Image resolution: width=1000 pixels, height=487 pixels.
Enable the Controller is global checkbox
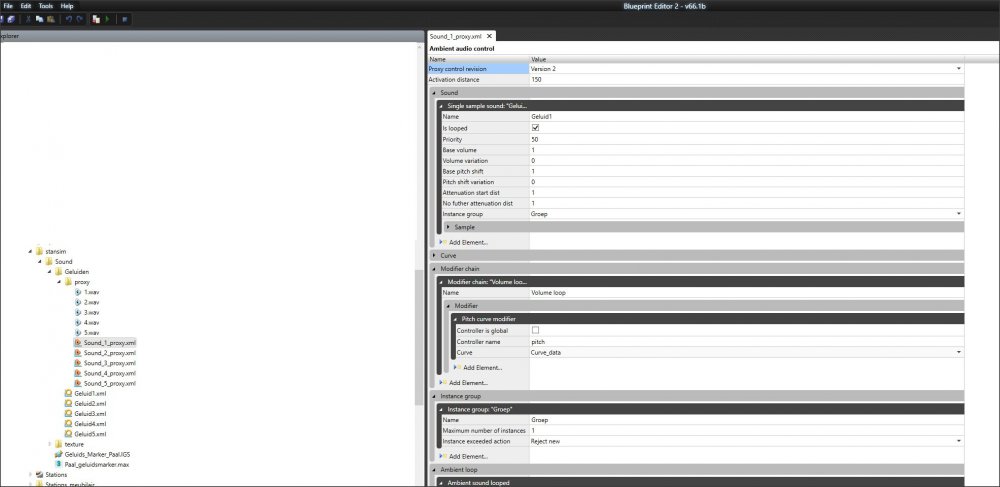point(536,330)
